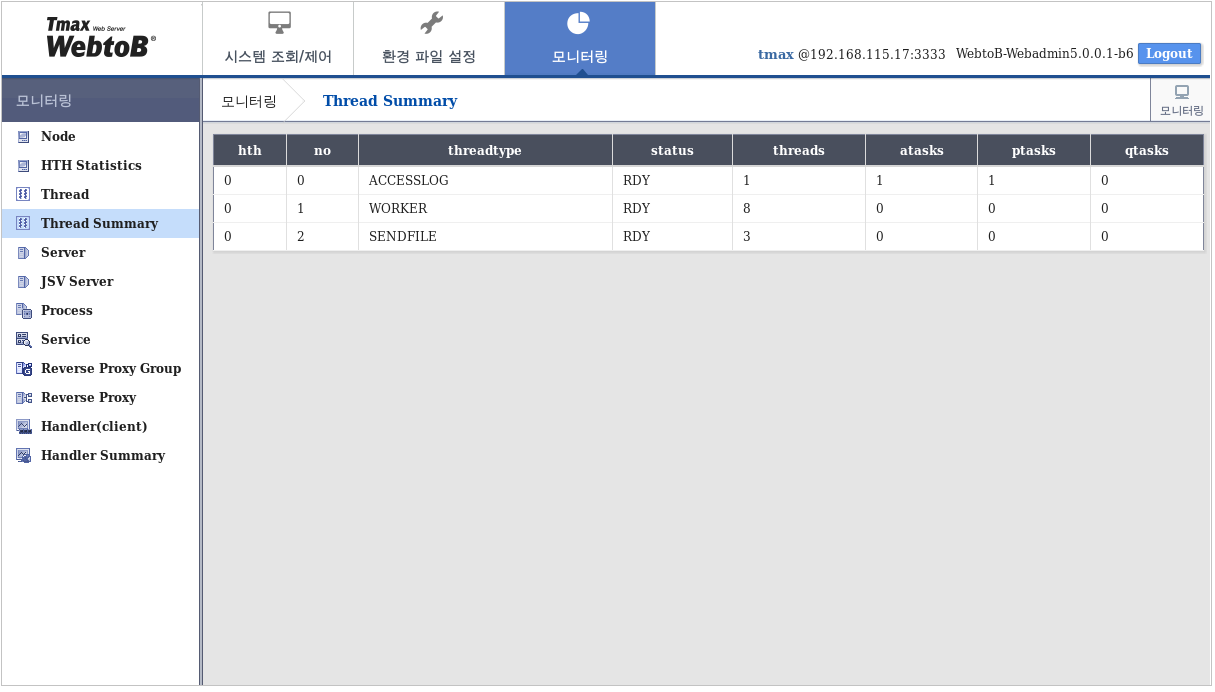Click the @192.168.115.17:3333 address text
The width and height of the screenshot is (1215, 692).
tap(872, 54)
